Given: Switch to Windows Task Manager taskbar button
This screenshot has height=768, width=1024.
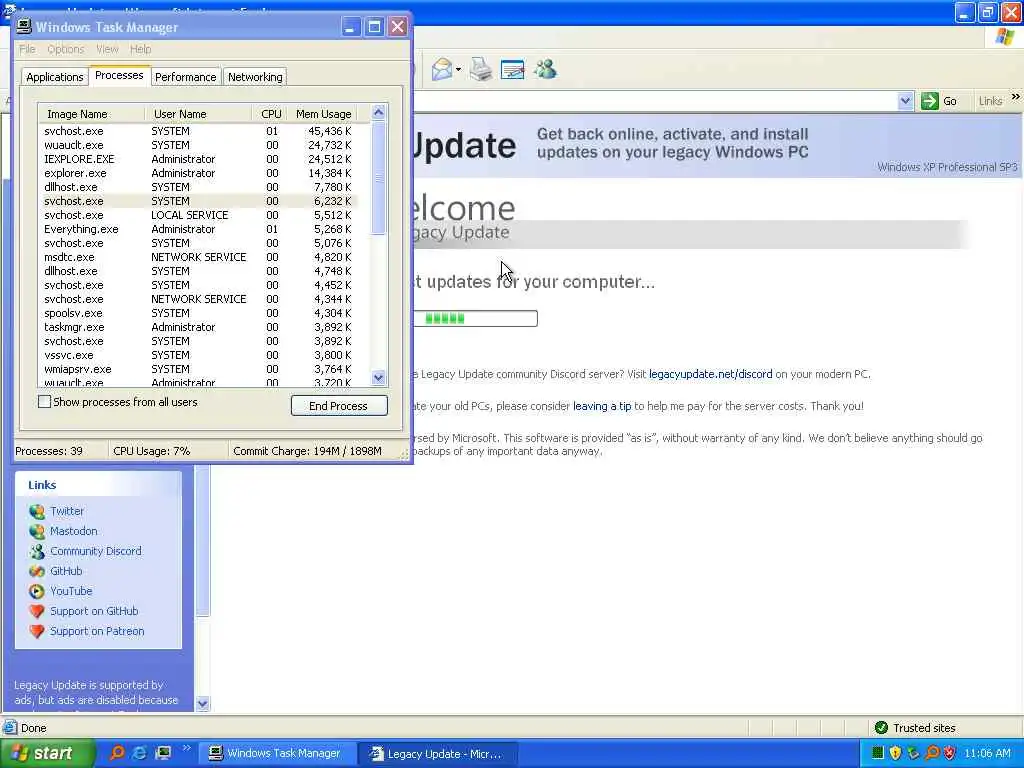Looking at the screenshot, I should pyautogui.click(x=277, y=754).
